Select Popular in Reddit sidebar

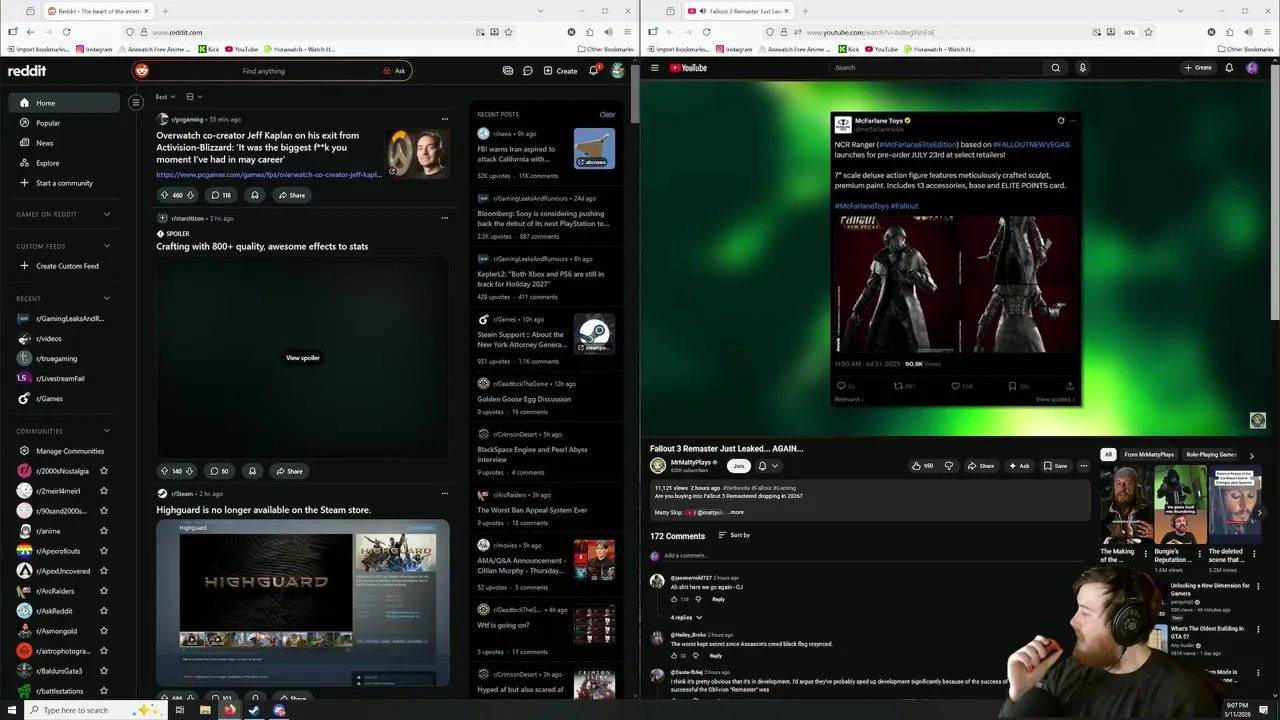tap(64, 123)
